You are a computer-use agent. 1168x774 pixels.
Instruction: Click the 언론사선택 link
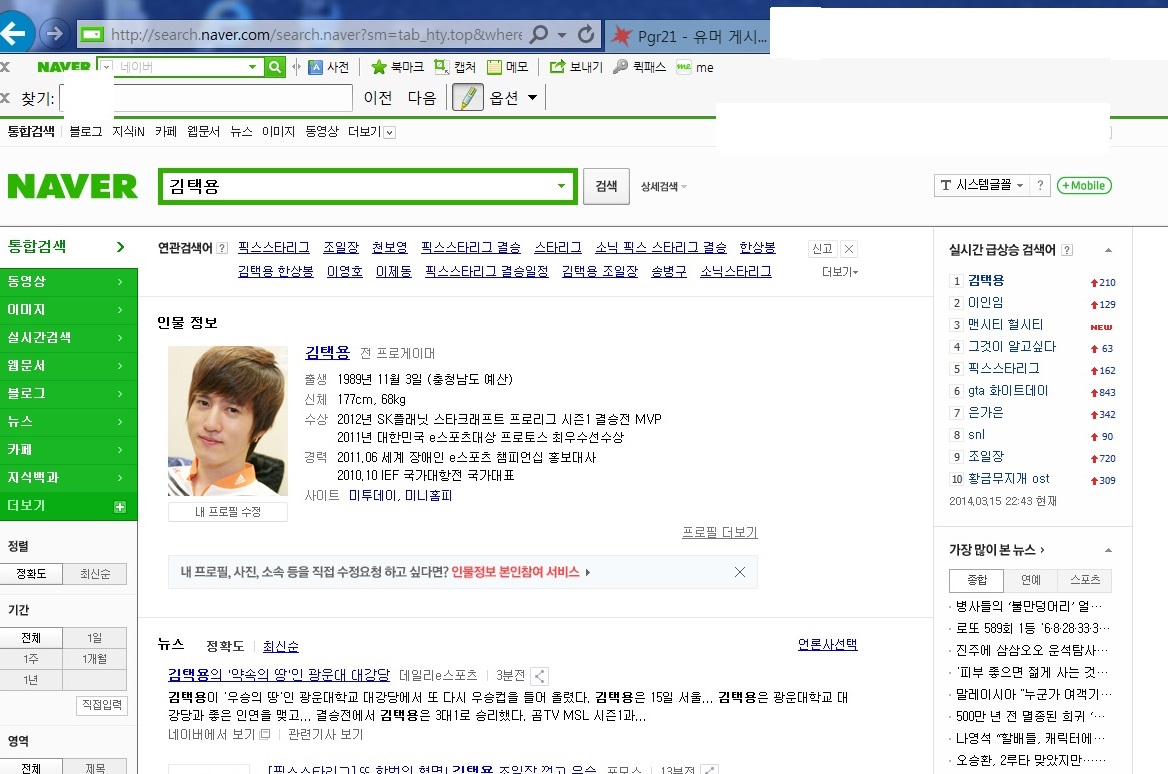tap(828, 644)
